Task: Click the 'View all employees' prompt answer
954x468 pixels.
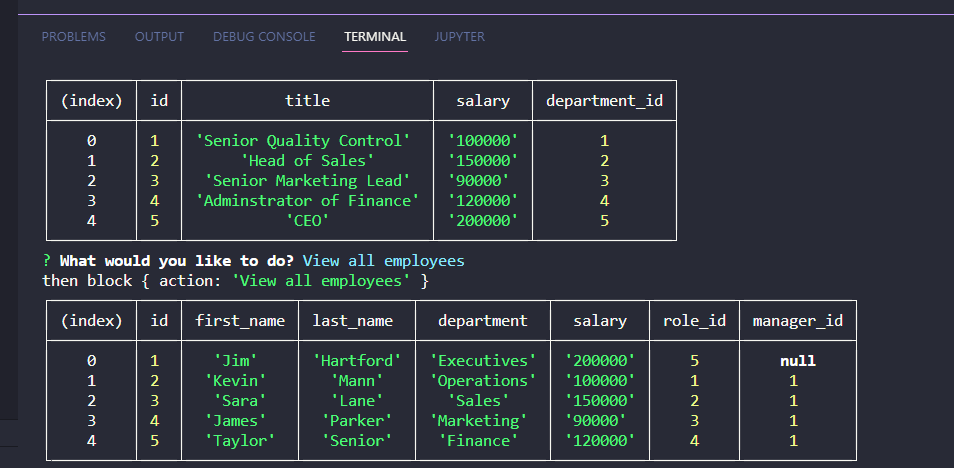Action: point(383,261)
